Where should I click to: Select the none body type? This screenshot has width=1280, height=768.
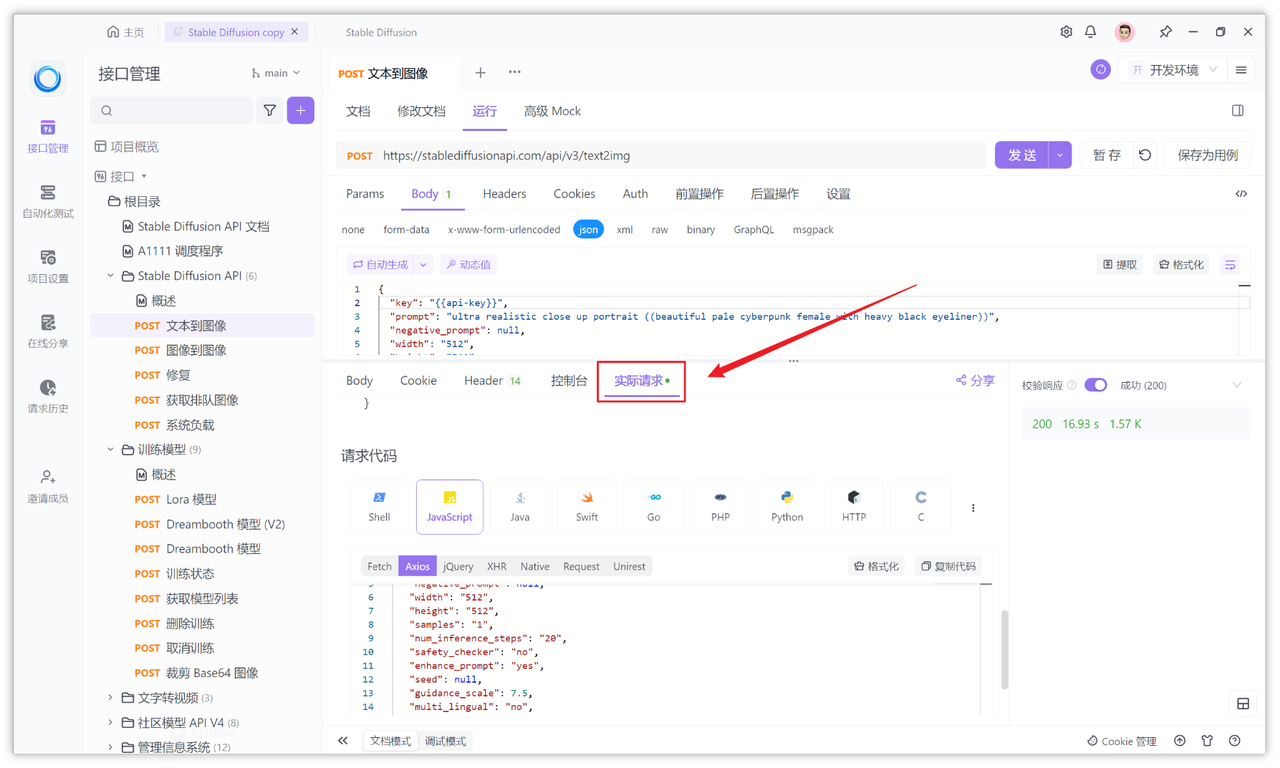click(x=353, y=230)
